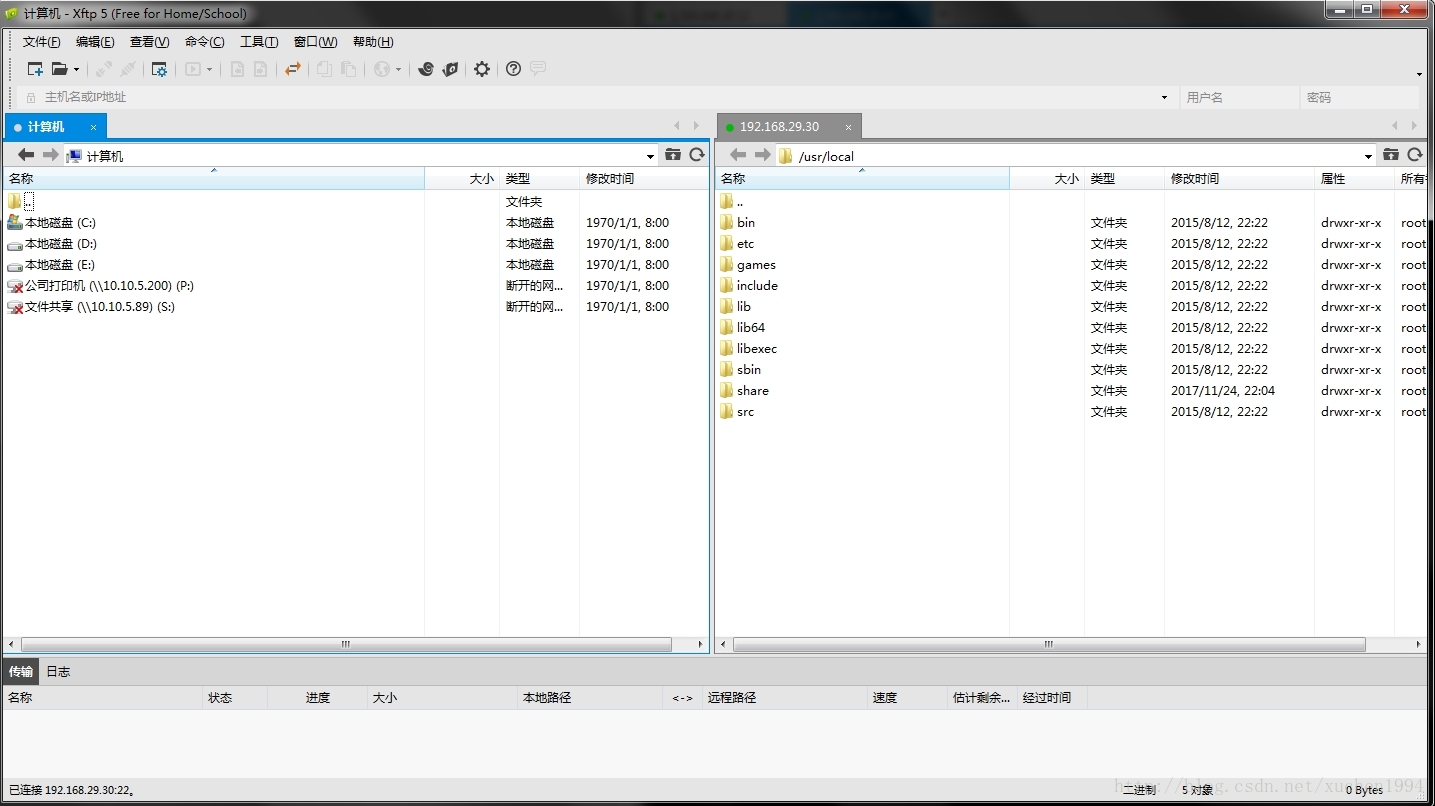Click the transfer queue 状态 column header

(235, 698)
